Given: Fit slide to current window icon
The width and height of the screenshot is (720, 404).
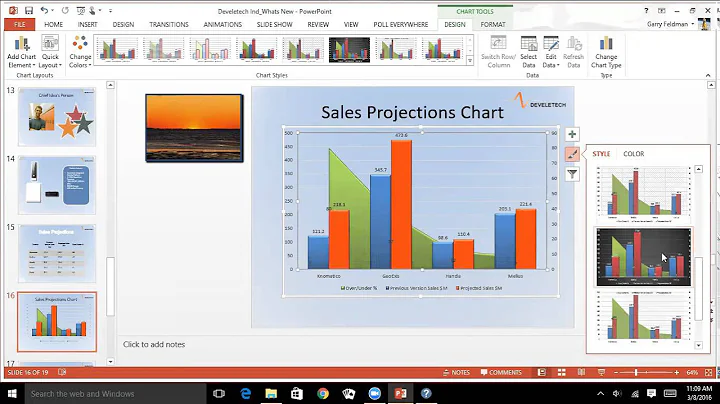Looking at the screenshot, I should (x=709, y=372).
